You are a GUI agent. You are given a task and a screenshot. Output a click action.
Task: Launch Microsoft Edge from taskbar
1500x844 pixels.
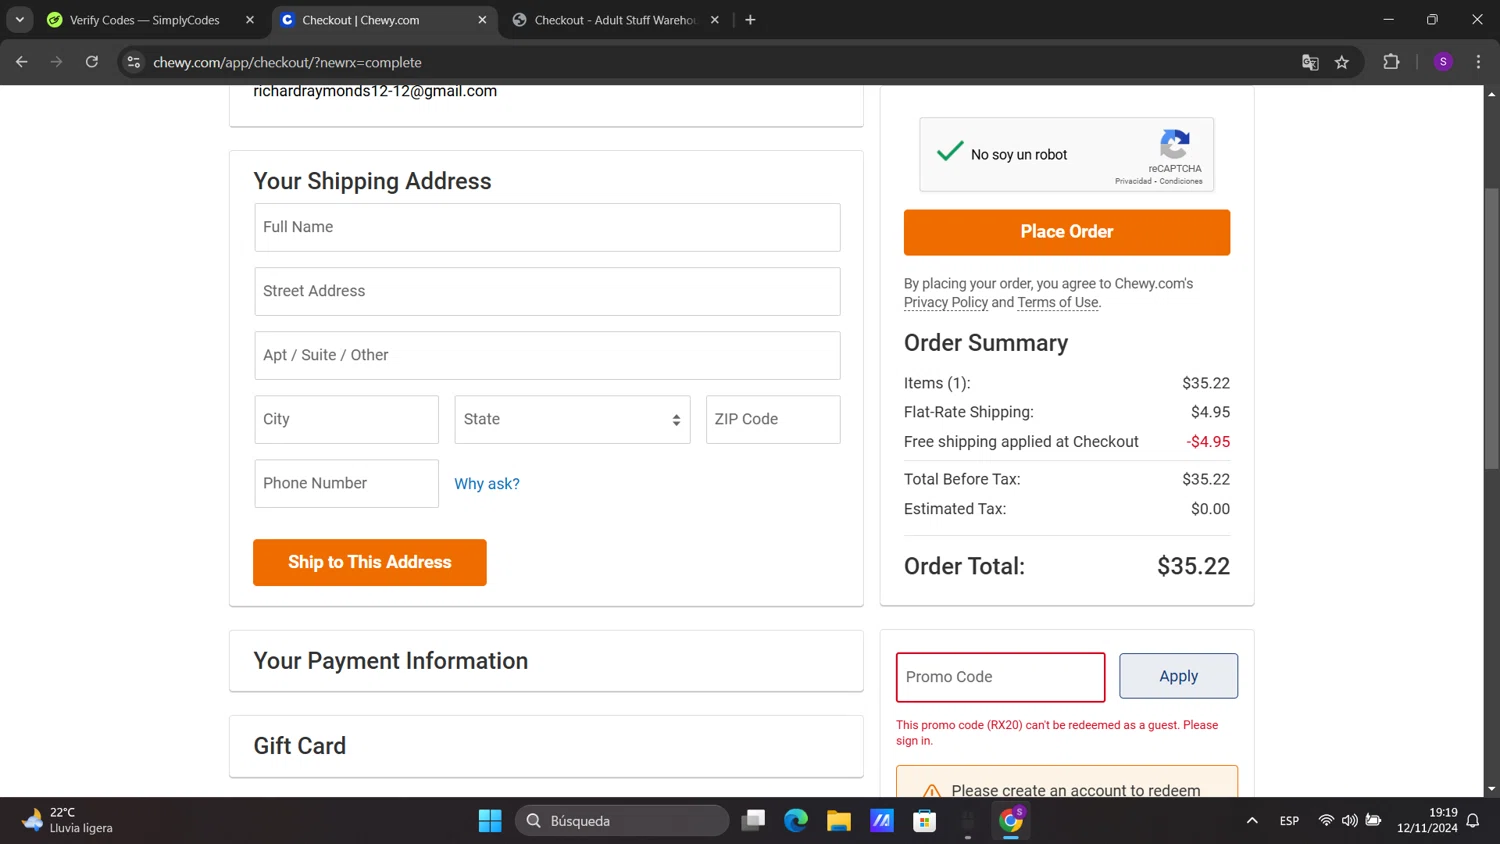[796, 821]
